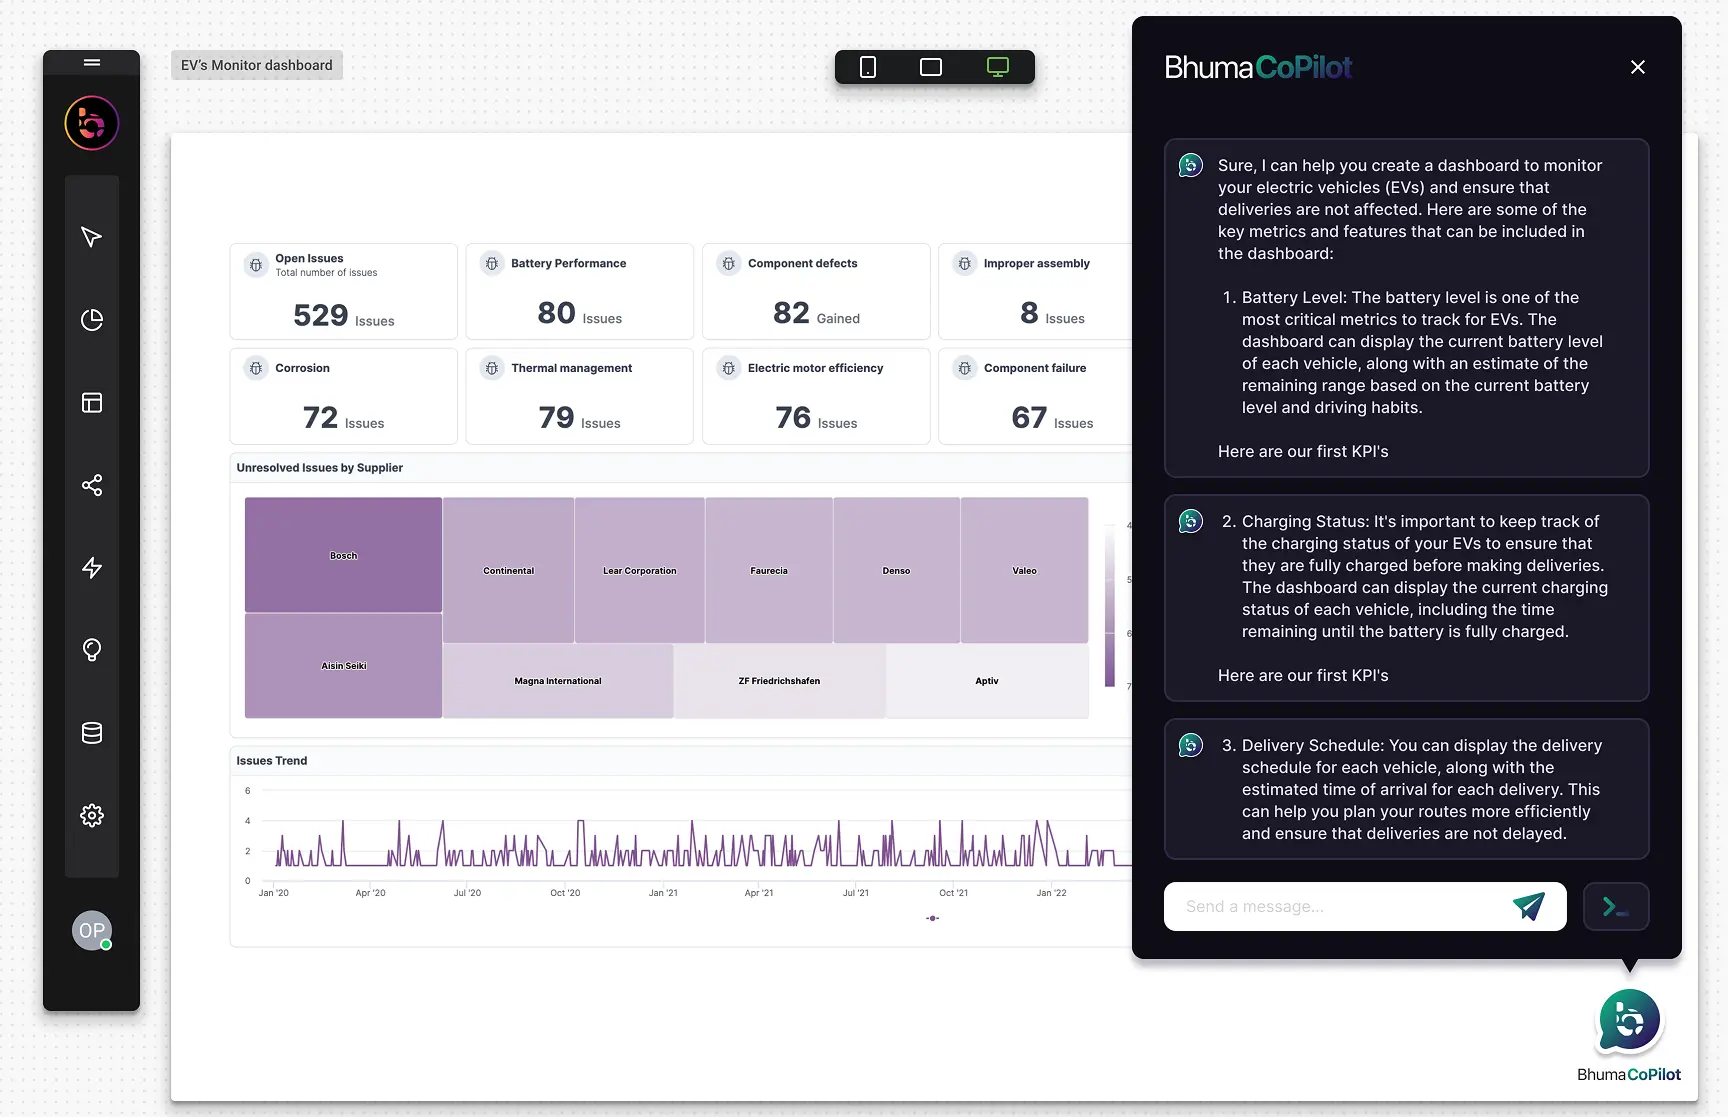1728x1117 pixels.
Task: Open the pie chart analytics icon
Action: 91,320
